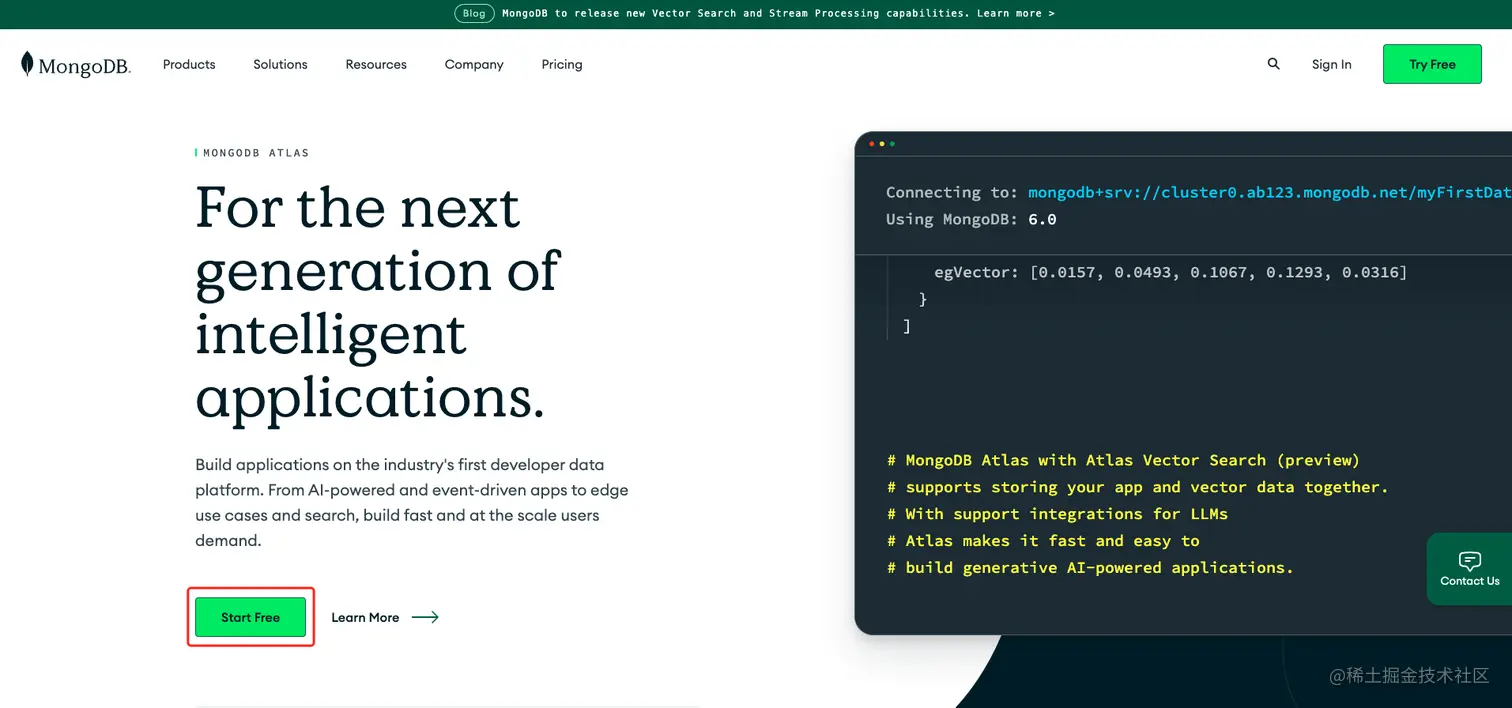Open the Resources menu
Screen dimensions: 1512x708
pyautogui.click(x=376, y=64)
